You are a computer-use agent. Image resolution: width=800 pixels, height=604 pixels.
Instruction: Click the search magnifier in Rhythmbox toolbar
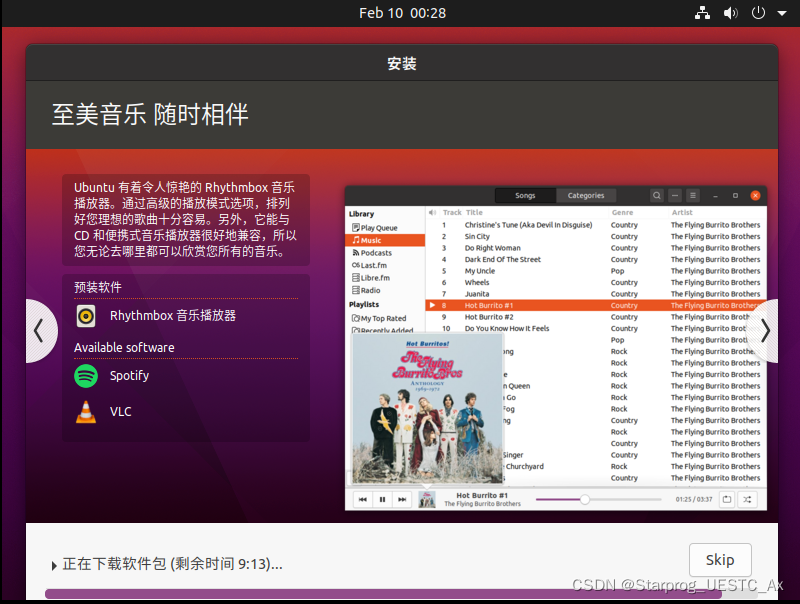pos(657,195)
